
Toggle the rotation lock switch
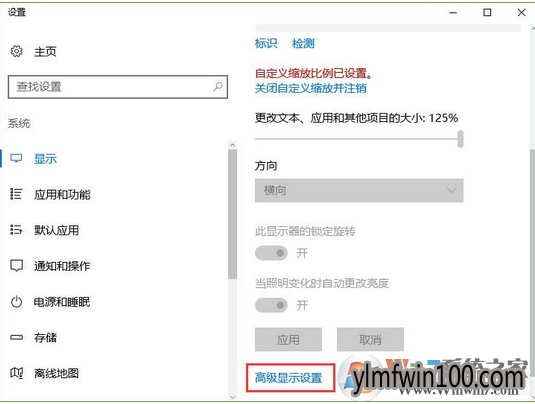(271, 253)
